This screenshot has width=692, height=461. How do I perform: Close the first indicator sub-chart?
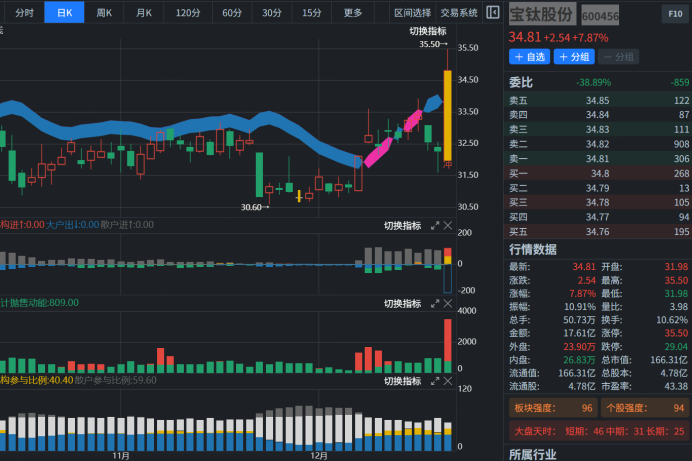(x=447, y=226)
